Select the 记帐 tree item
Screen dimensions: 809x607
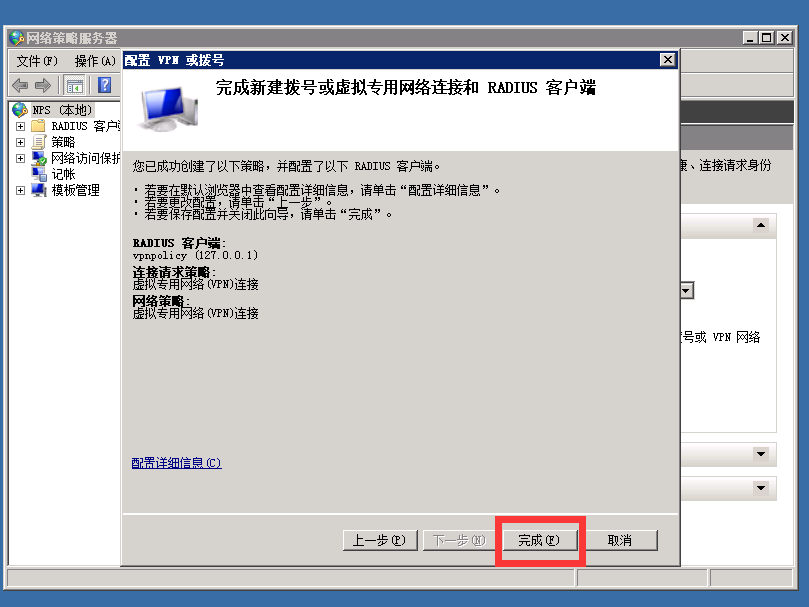[63, 174]
